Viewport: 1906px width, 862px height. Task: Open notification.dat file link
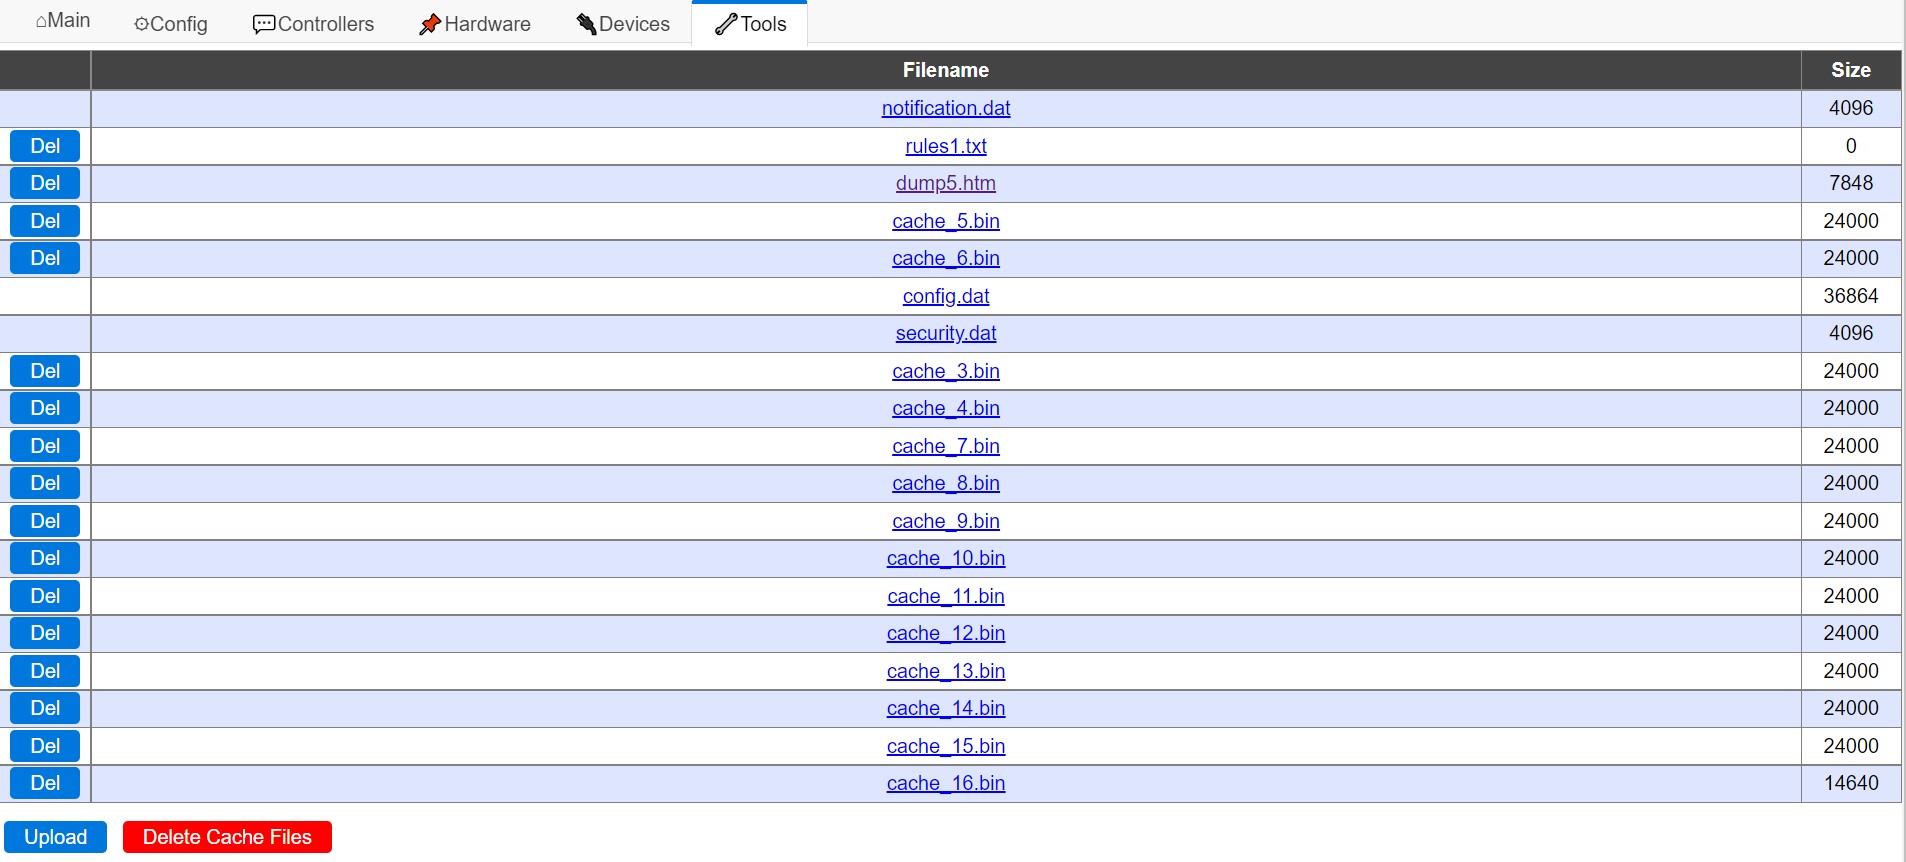(x=946, y=108)
